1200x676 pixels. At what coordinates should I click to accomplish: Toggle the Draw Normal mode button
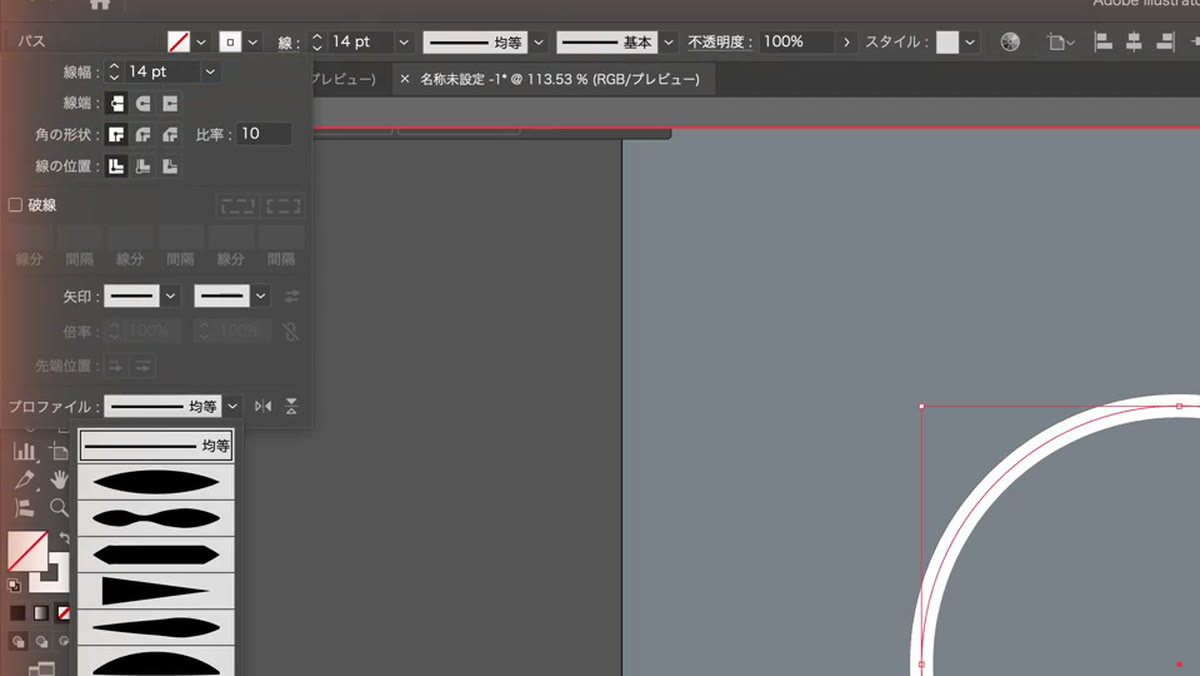(x=18, y=641)
